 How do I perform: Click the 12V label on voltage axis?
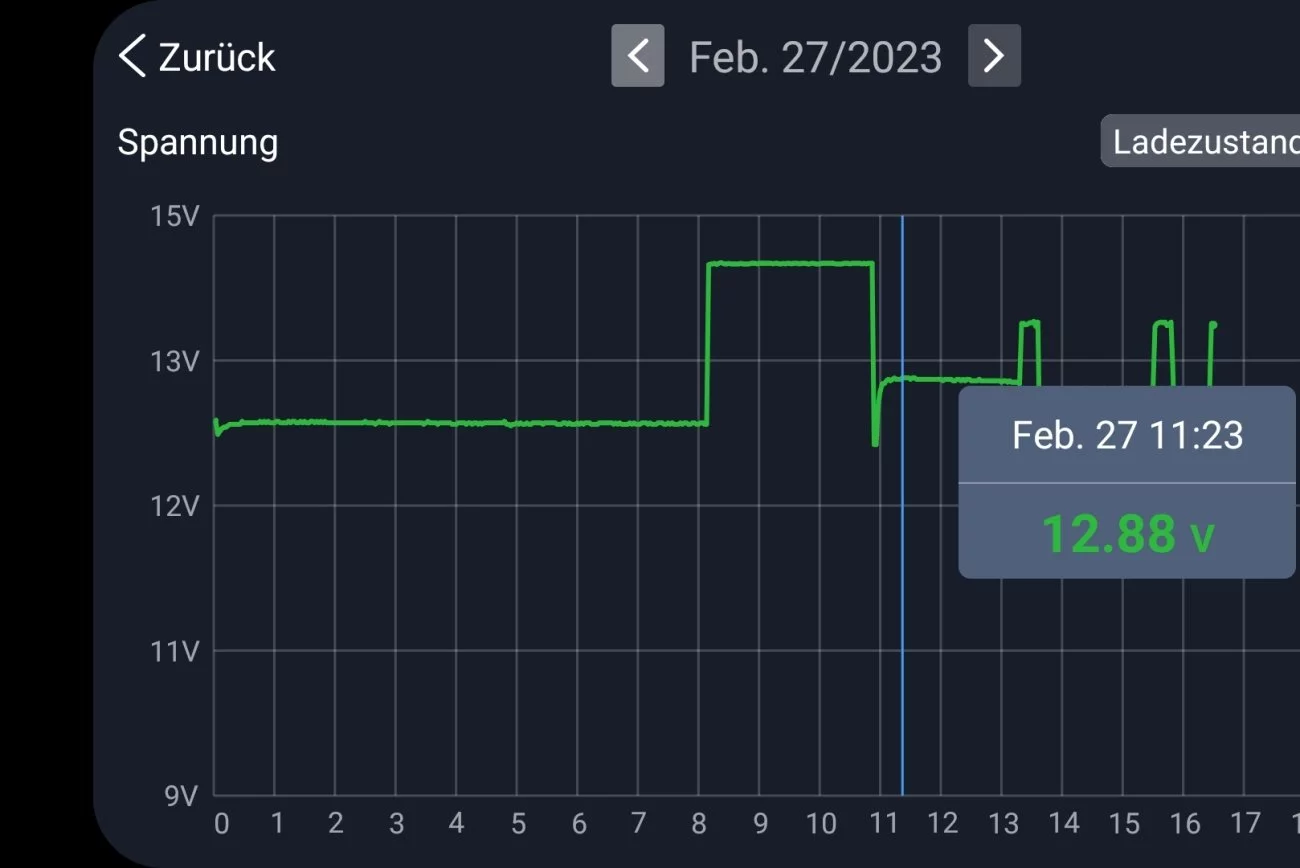(174, 506)
